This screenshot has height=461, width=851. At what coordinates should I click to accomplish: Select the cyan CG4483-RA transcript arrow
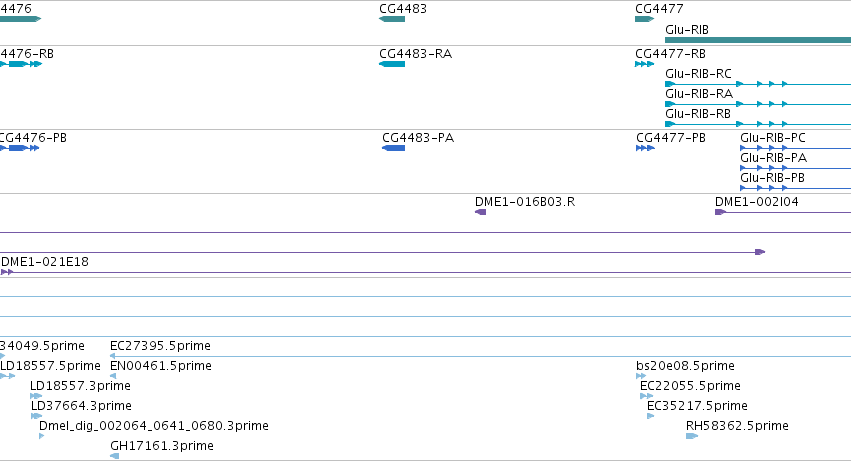[392, 64]
